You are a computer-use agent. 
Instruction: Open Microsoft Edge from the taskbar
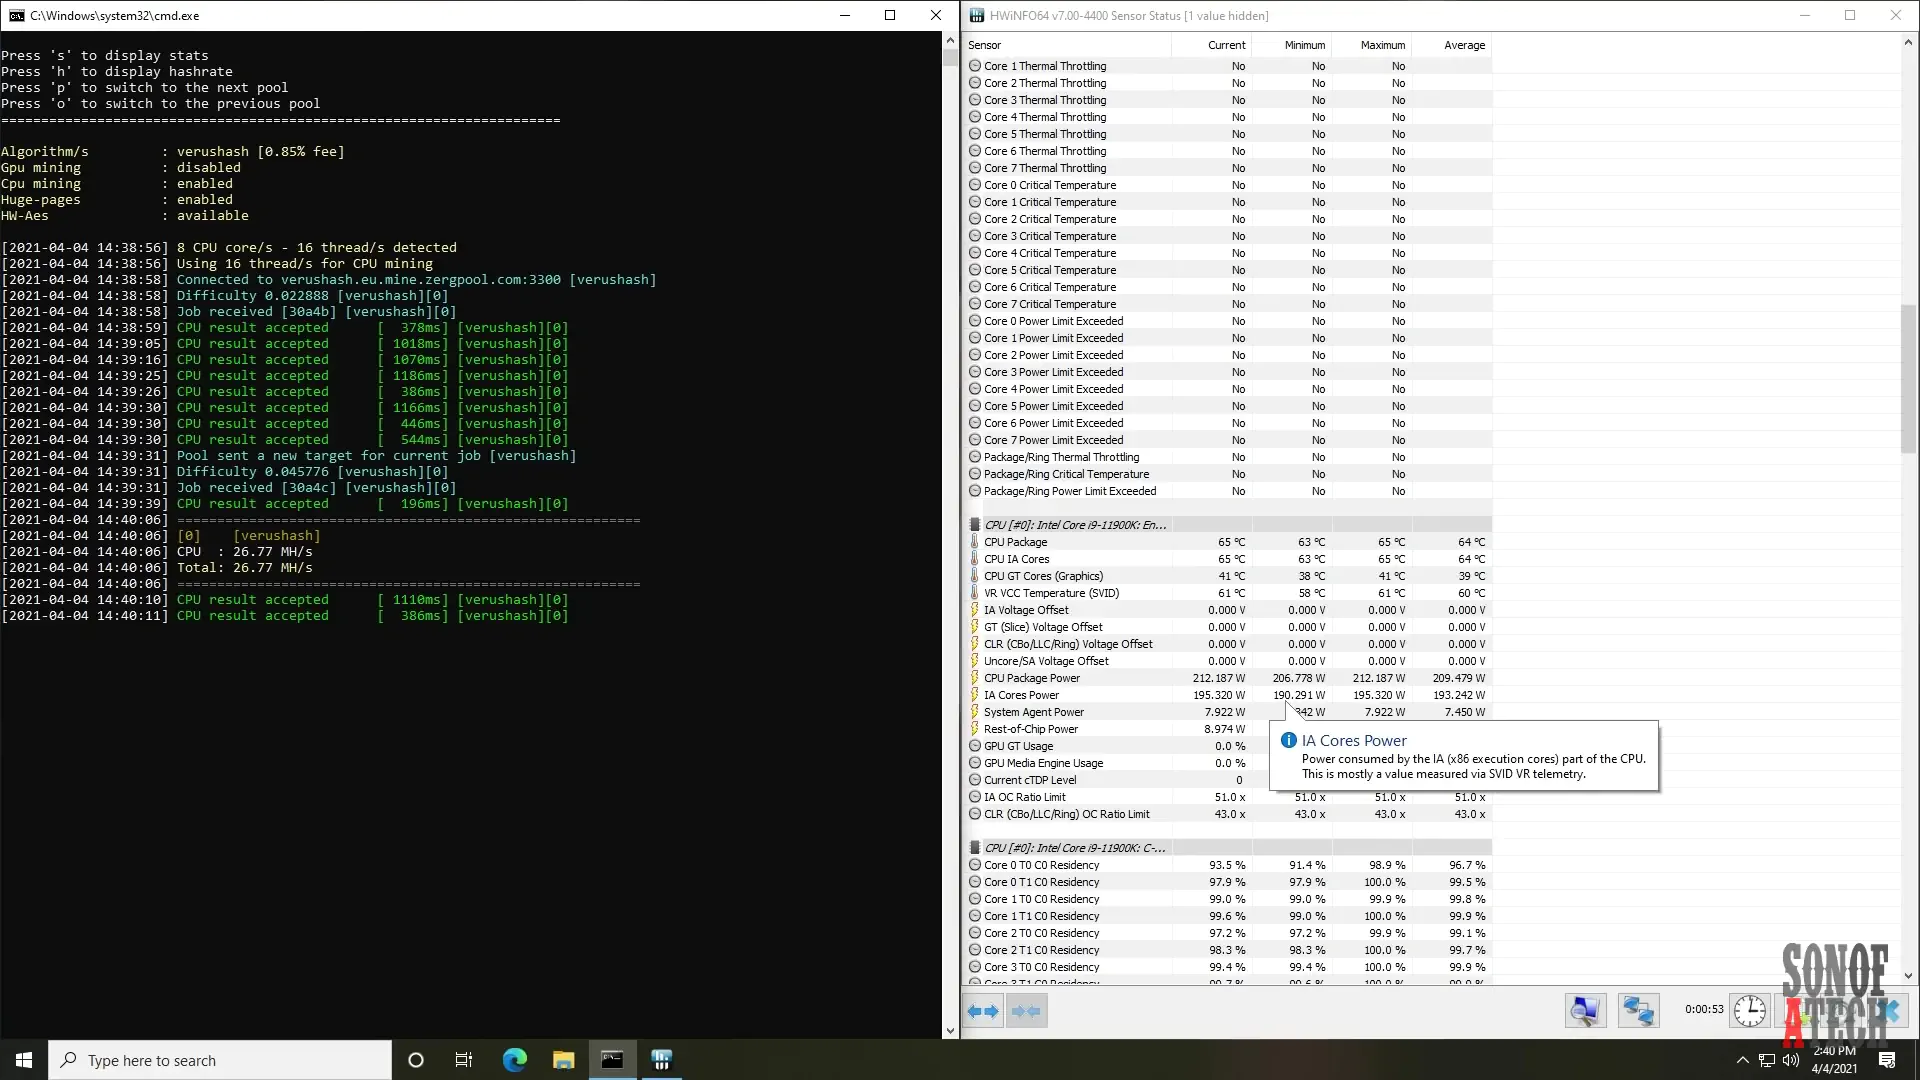(x=514, y=1060)
